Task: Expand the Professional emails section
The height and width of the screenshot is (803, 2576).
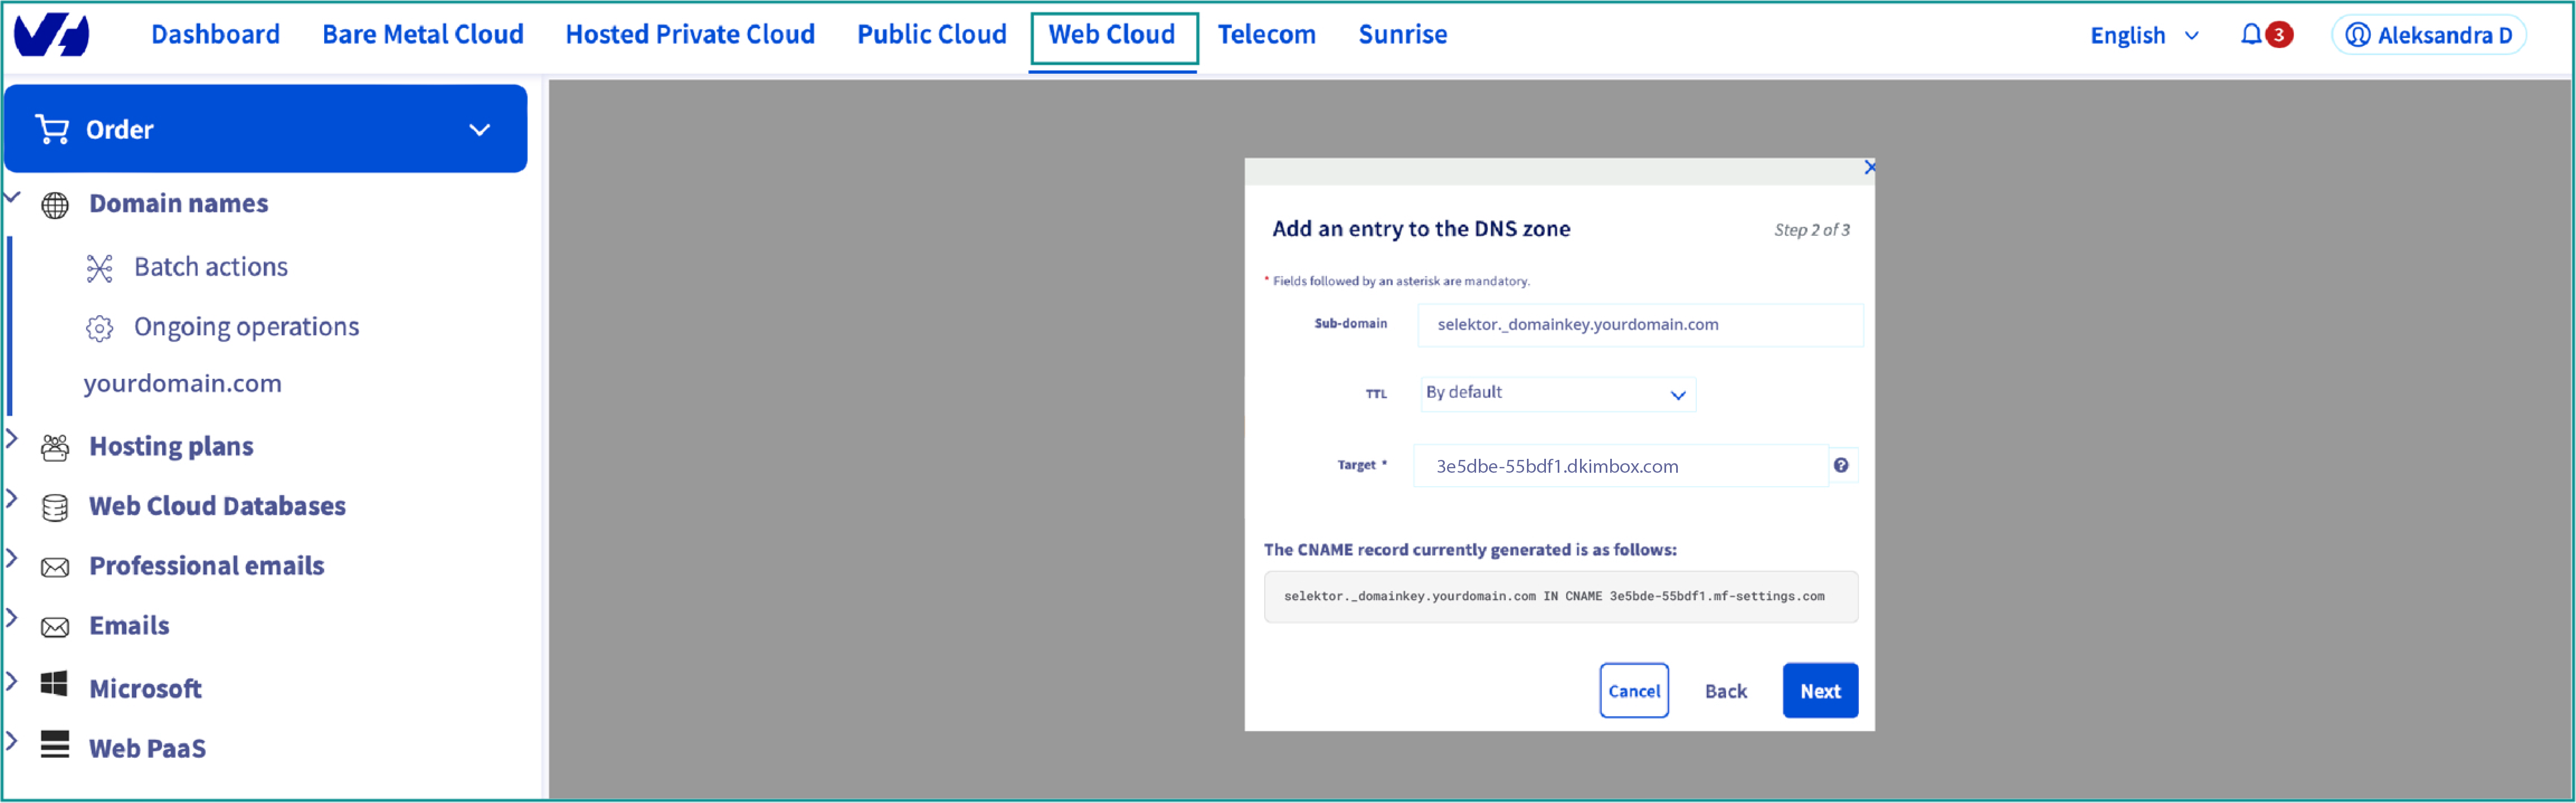Action: [12, 558]
